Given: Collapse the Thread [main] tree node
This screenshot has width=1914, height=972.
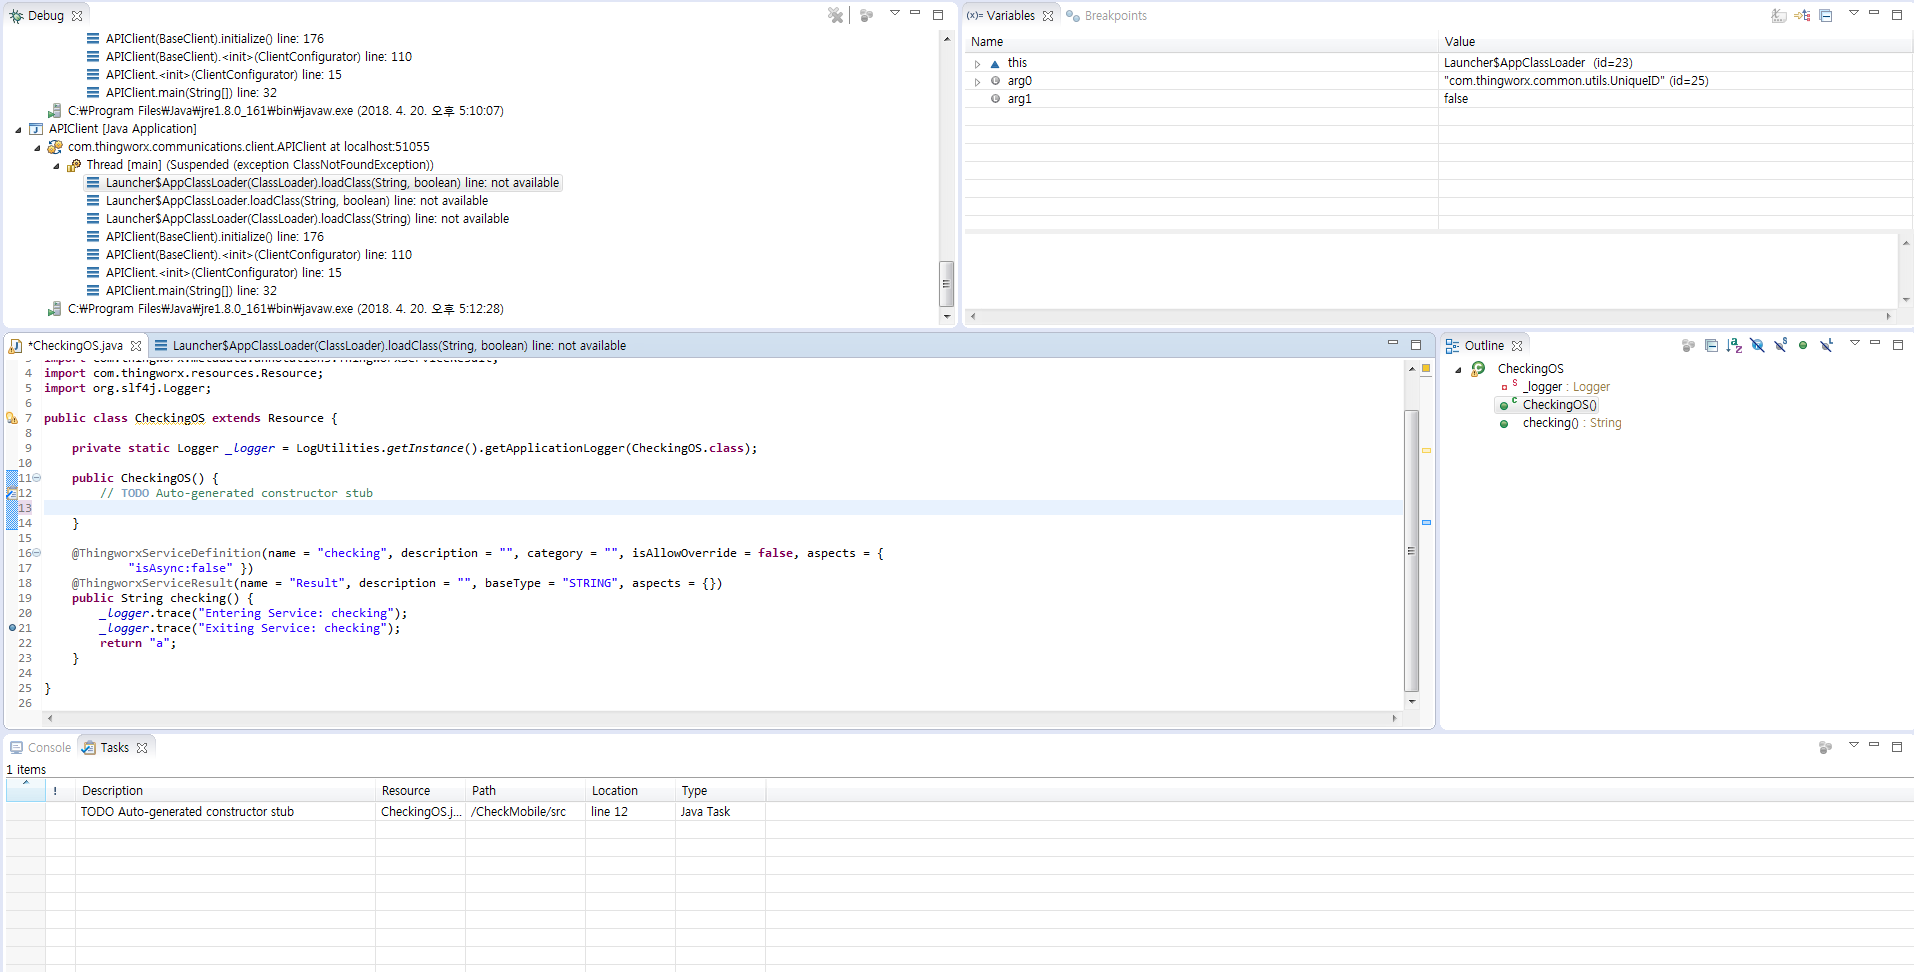Looking at the screenshot, I should [56, 165].
